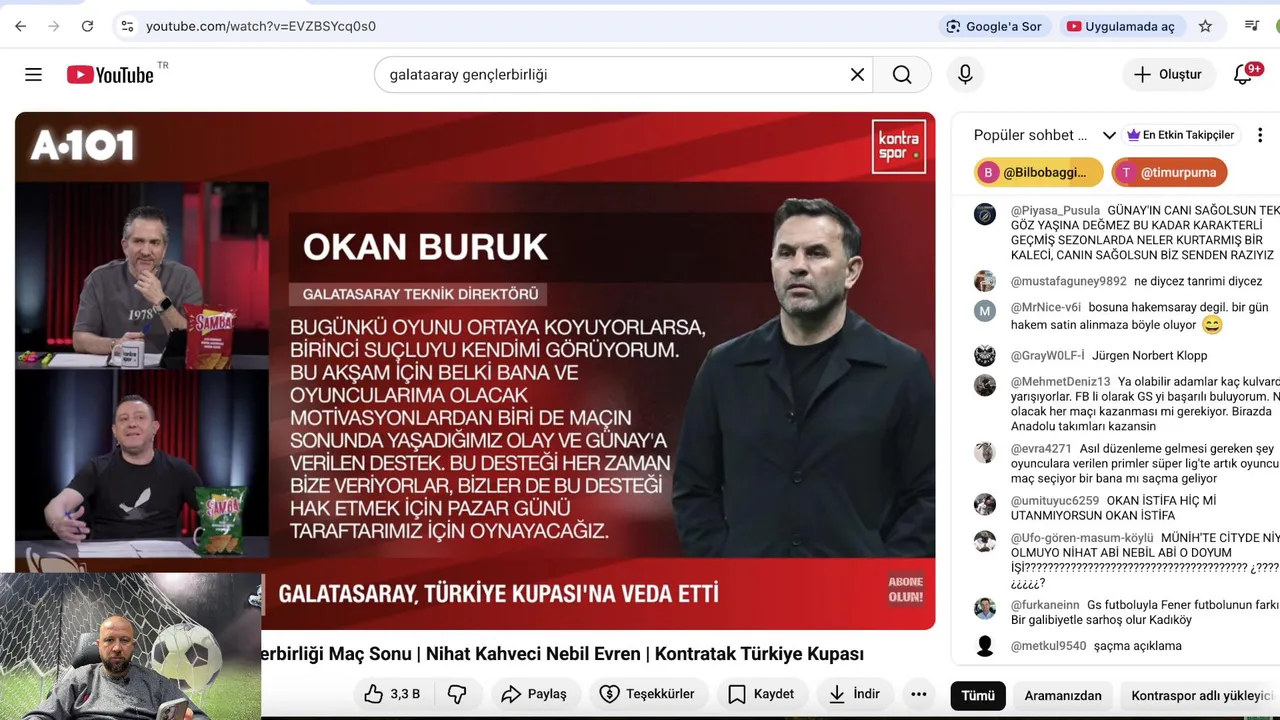Expand Popüler sohbet dropdown chevron
This screenshot has width=1280, height=720.
pyautogui.click(x=1109, y=135)
